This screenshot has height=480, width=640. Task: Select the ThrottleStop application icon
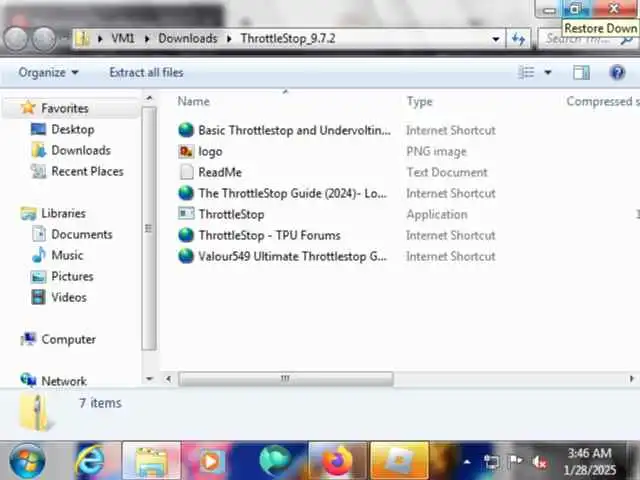[186, 214]
